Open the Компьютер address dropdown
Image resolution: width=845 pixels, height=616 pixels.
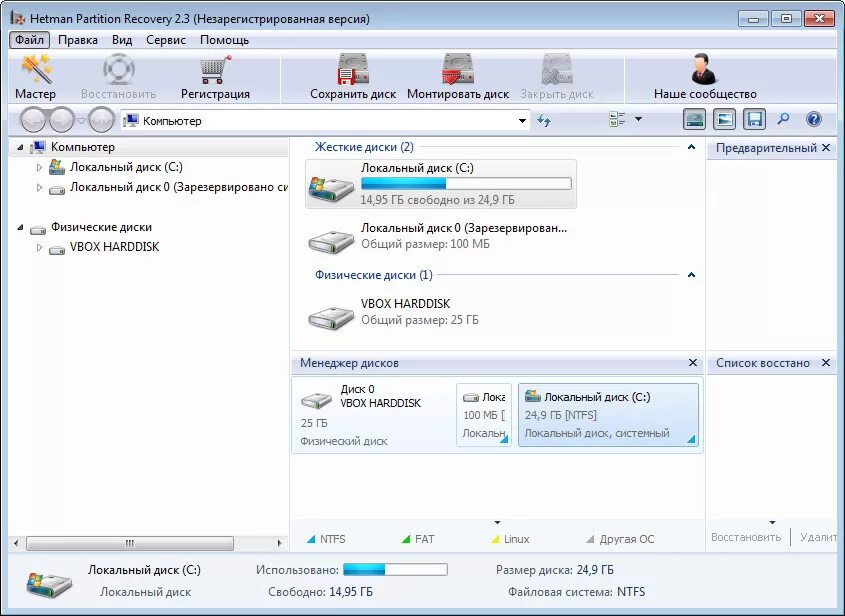[x=522, y=121]
